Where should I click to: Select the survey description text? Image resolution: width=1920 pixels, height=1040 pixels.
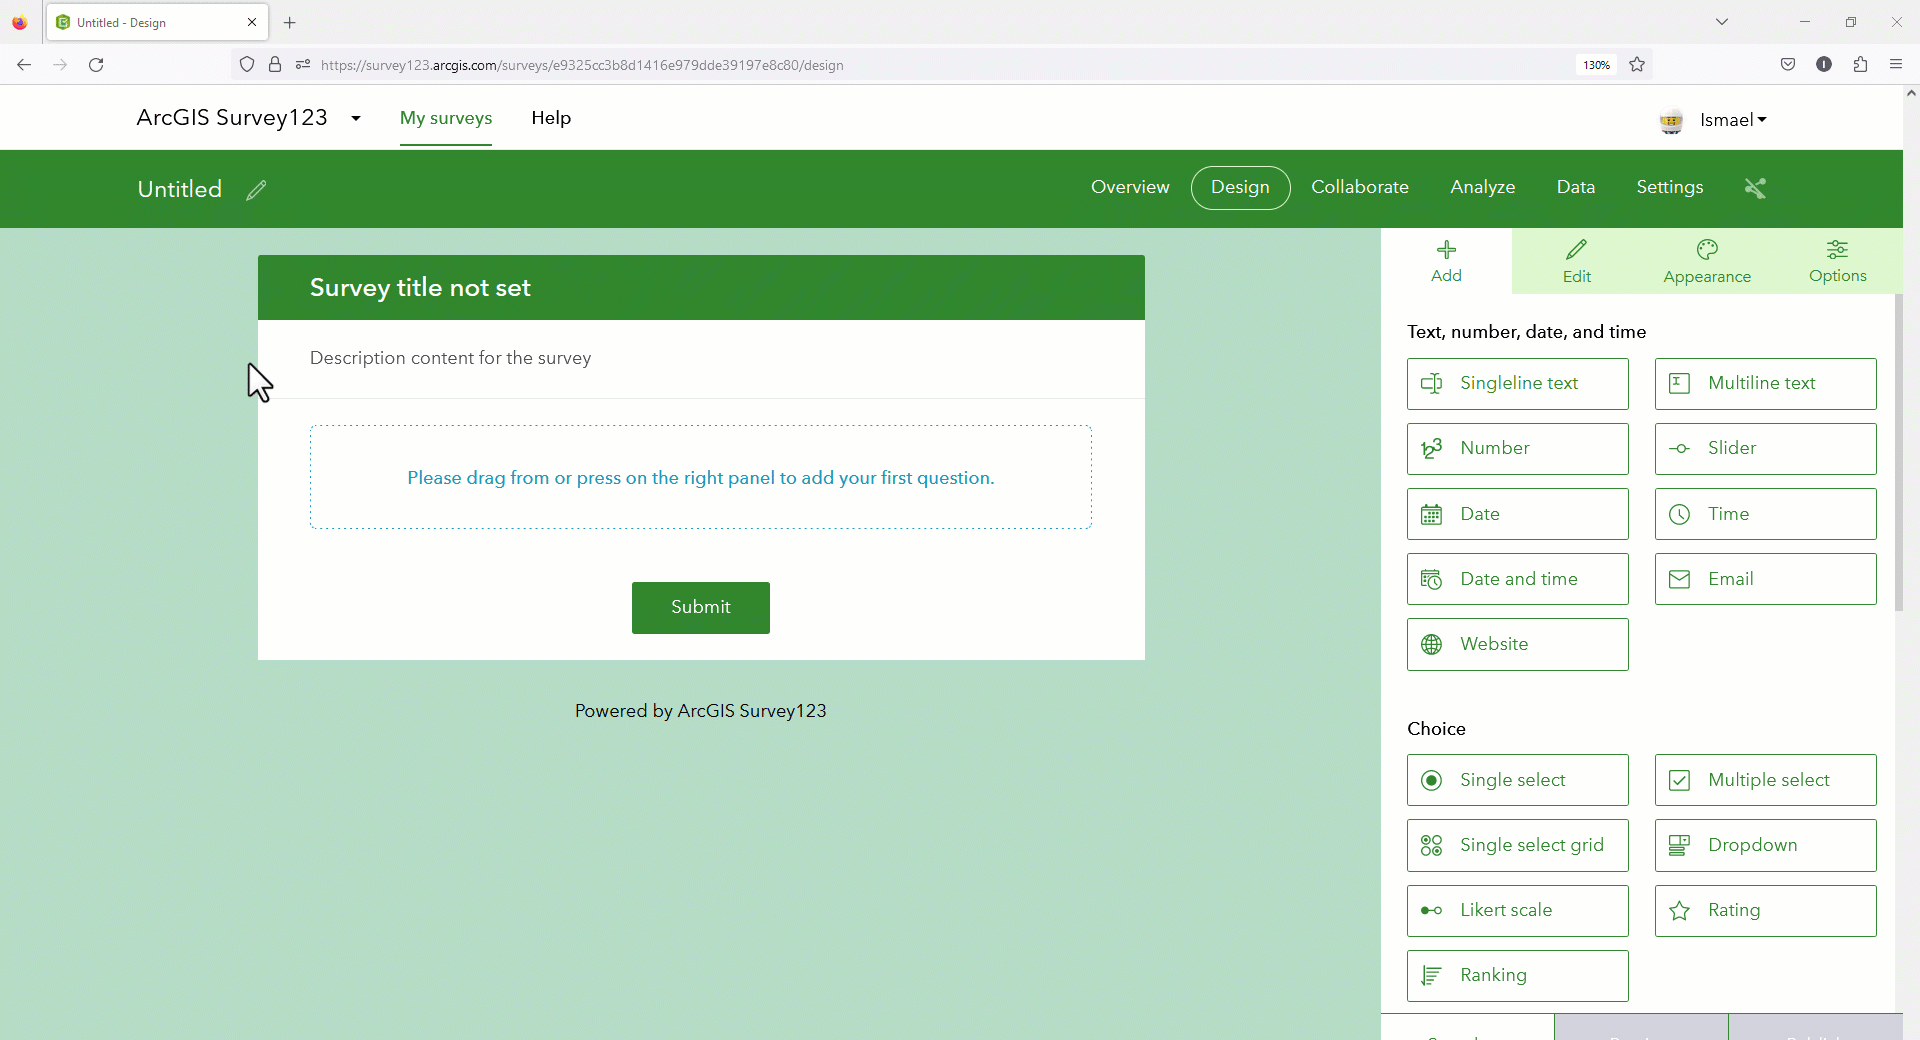[450, 358]
